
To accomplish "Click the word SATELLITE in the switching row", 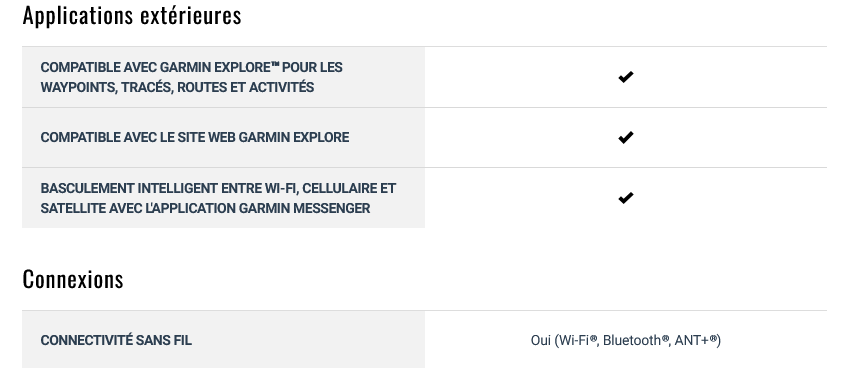I will point(73,208).
